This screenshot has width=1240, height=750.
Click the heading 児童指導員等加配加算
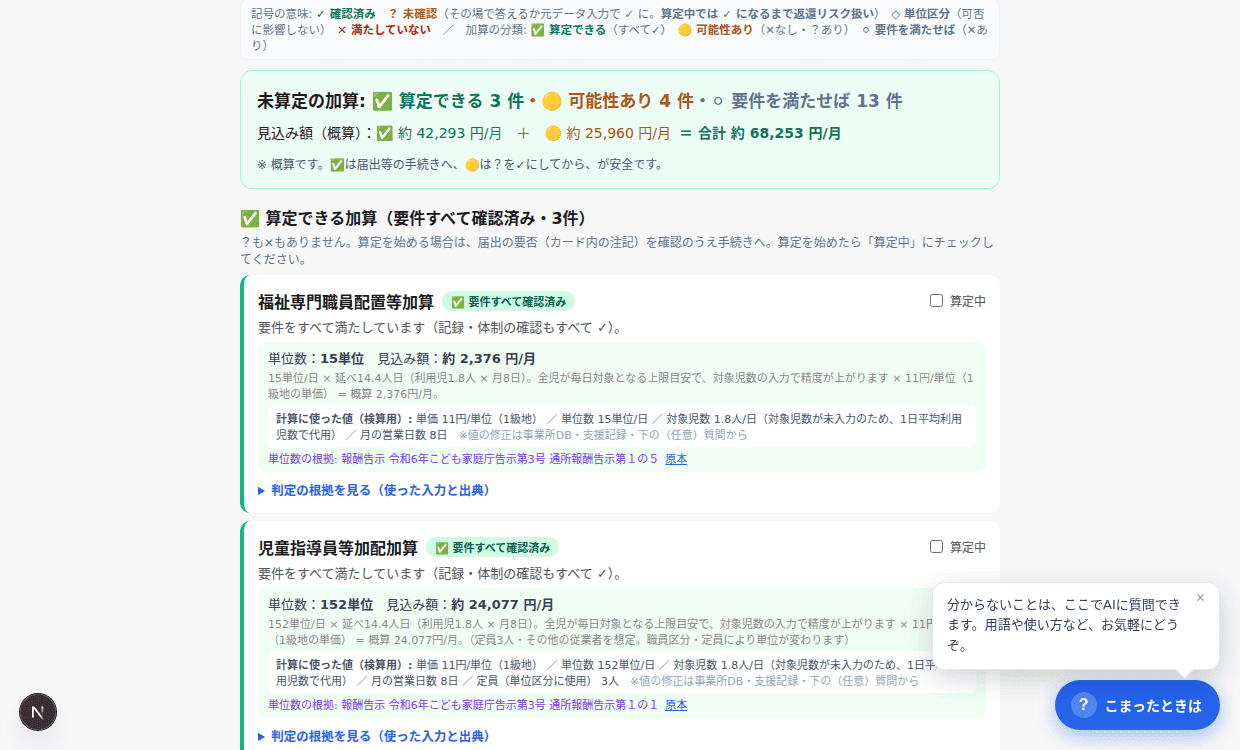pos(338,548)
